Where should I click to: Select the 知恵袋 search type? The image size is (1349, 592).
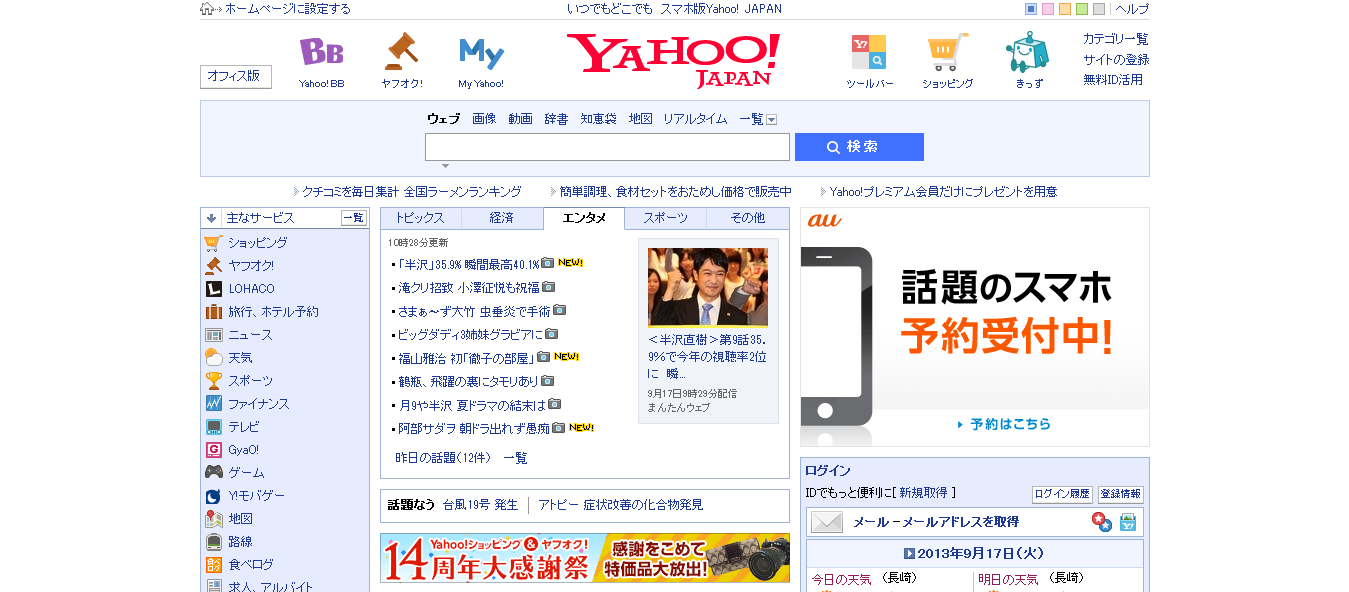598,119
